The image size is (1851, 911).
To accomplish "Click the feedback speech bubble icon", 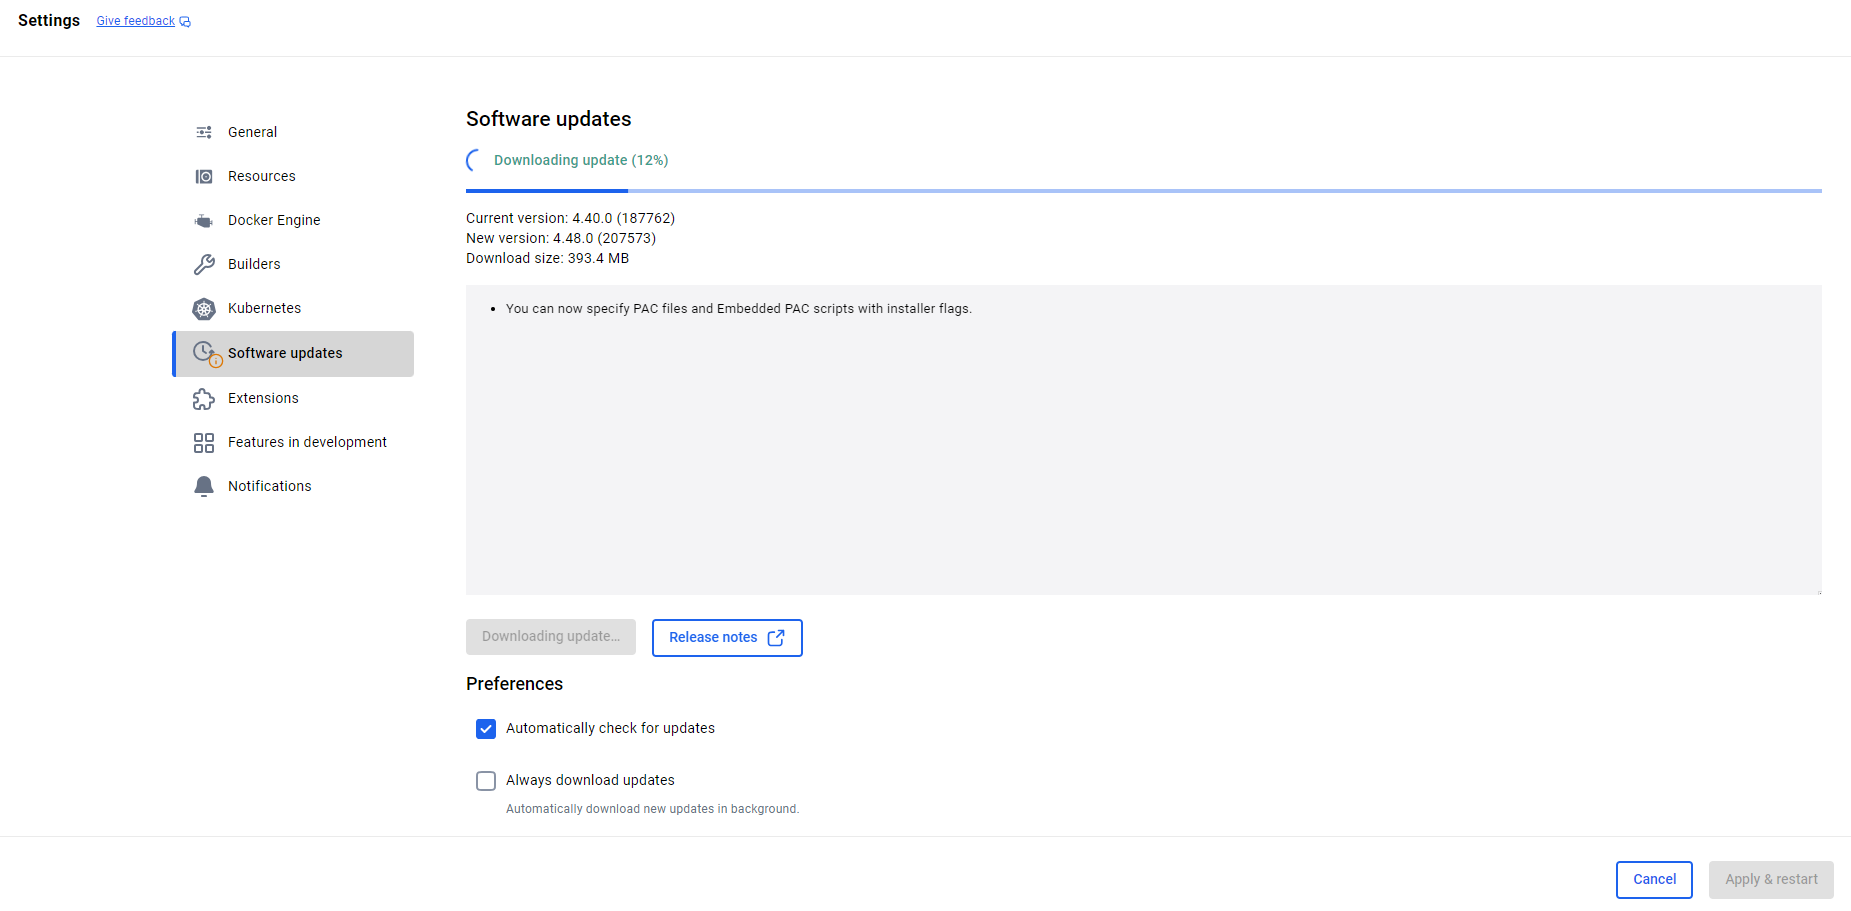I will click(185, 22).
